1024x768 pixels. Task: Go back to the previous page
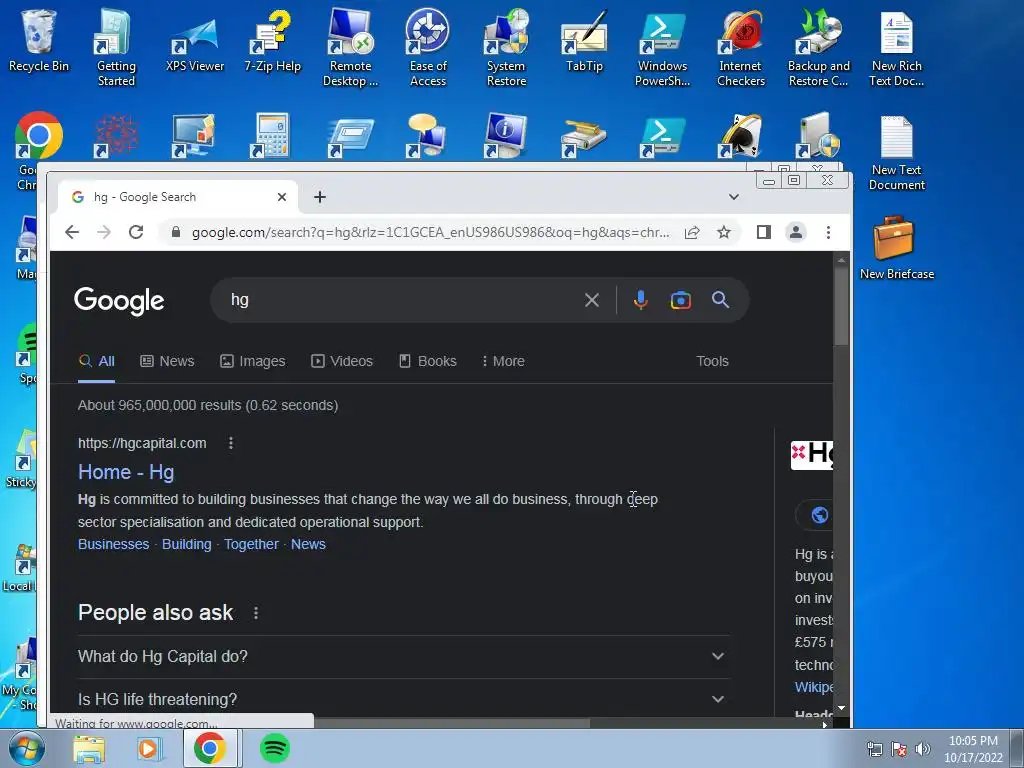72,232
